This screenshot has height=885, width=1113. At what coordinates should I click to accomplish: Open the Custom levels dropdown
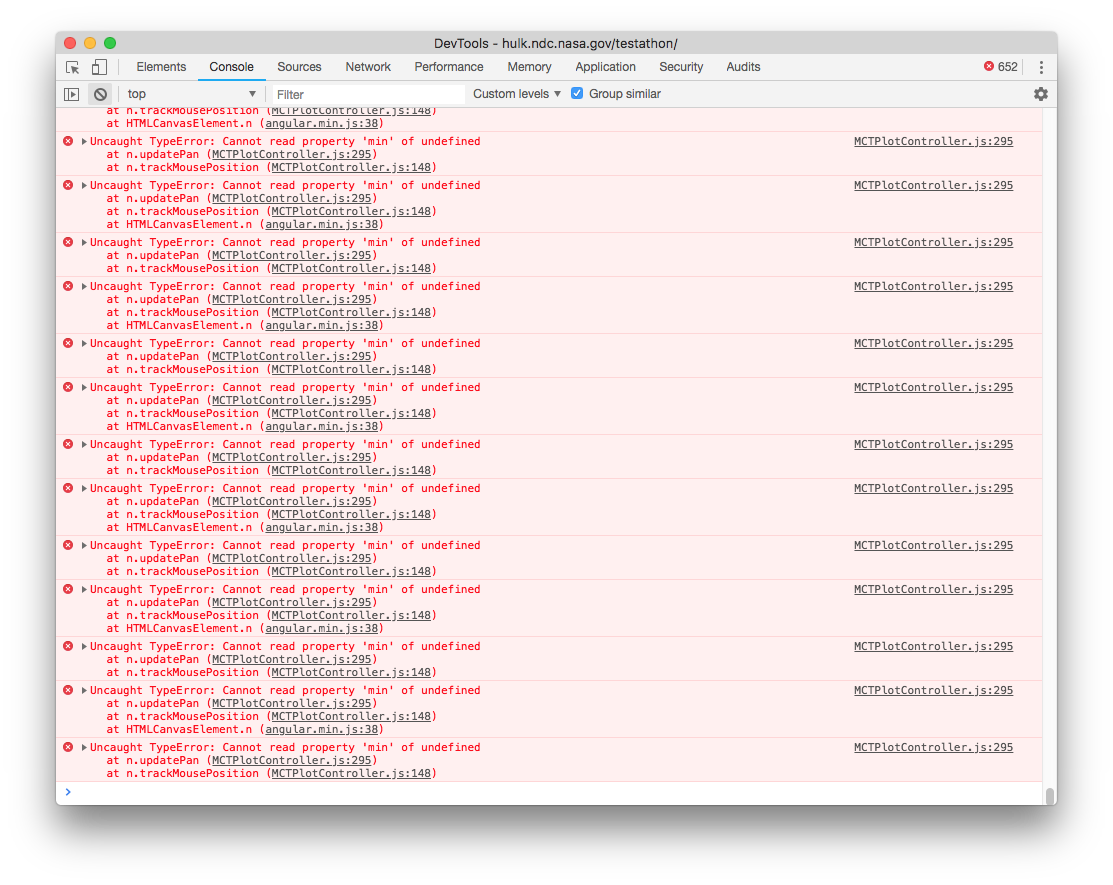tap(515, 93)
